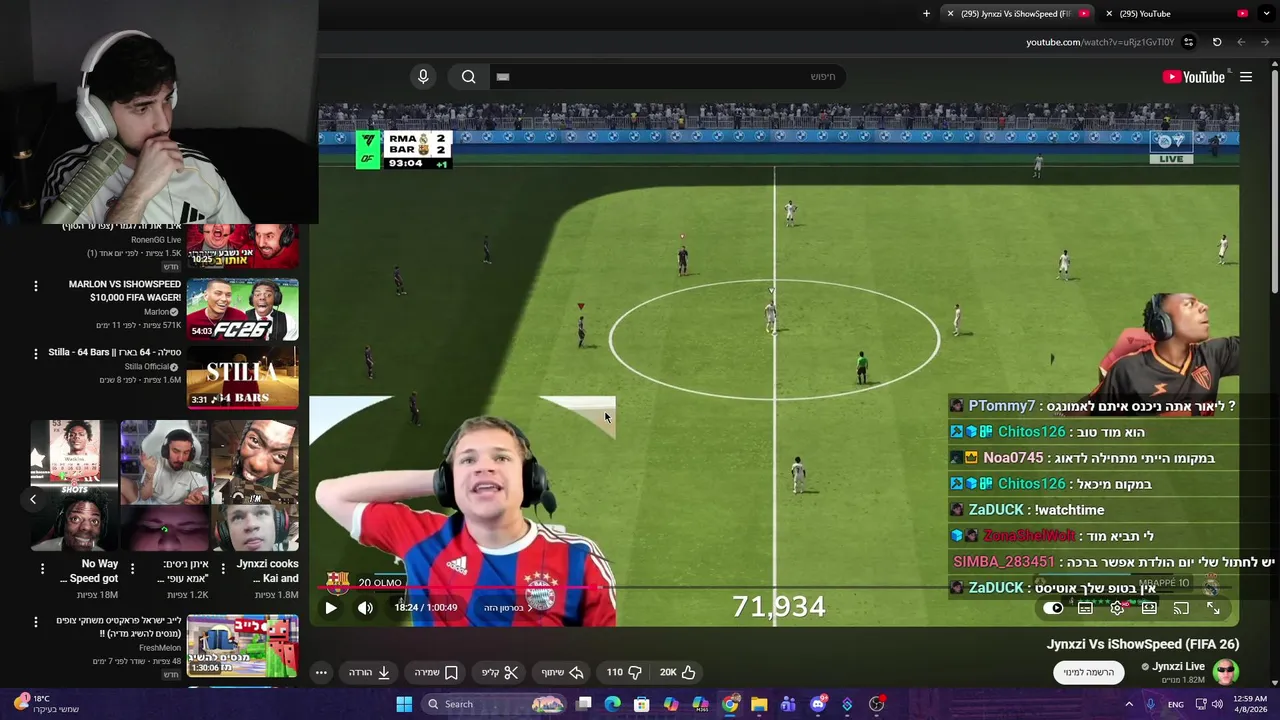The image size is (1280, 720).
Task: Open Microsoft Teams from the taskbar
Action: click(x=788, y=704)
